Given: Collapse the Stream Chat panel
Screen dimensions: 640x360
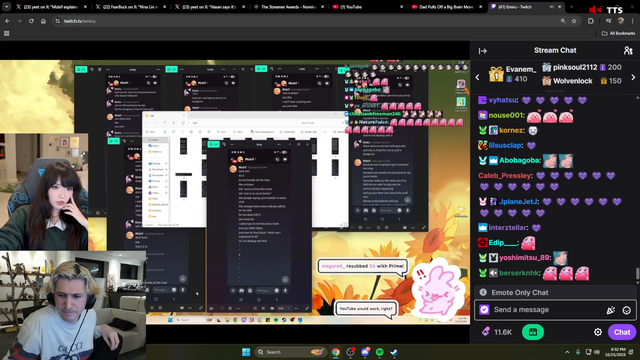Looking at the screenshot, I should pyautogui.click(x=483, y=51).
